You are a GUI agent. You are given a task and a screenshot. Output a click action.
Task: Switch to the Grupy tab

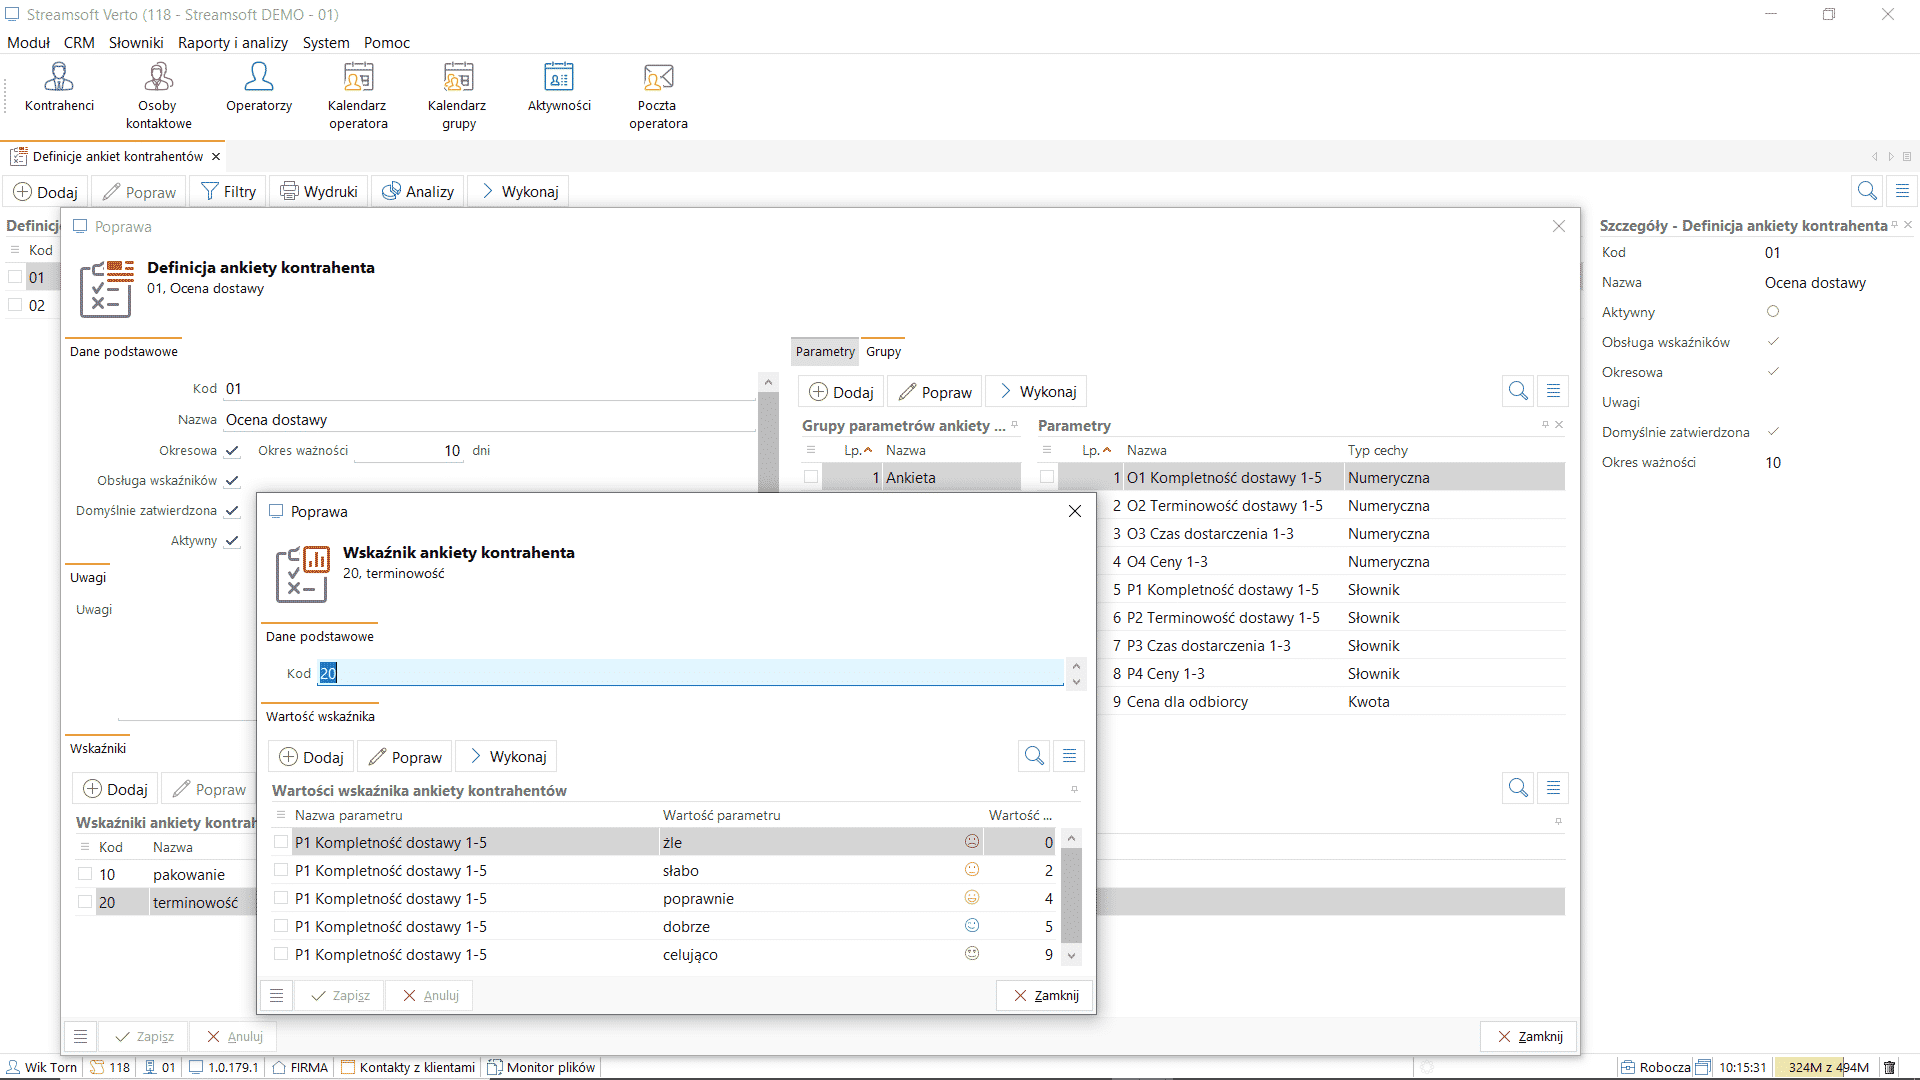883,351
